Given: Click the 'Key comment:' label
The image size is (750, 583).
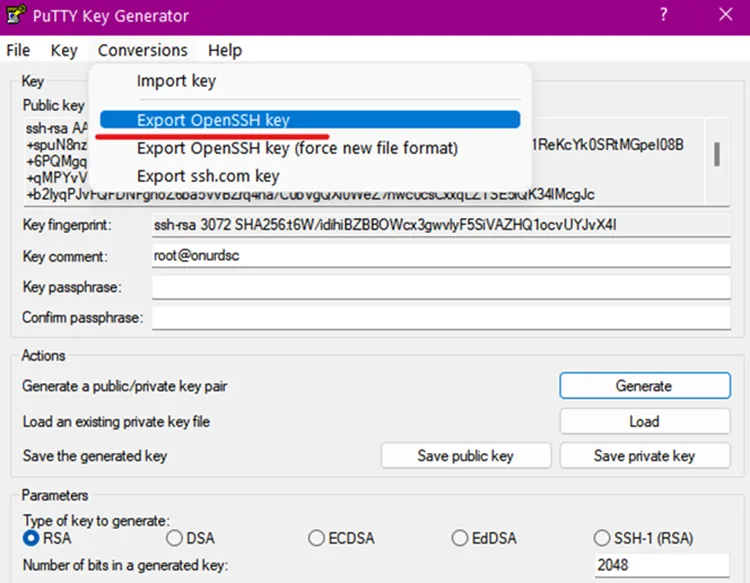Looking at the screenshot, I should 65,256.
